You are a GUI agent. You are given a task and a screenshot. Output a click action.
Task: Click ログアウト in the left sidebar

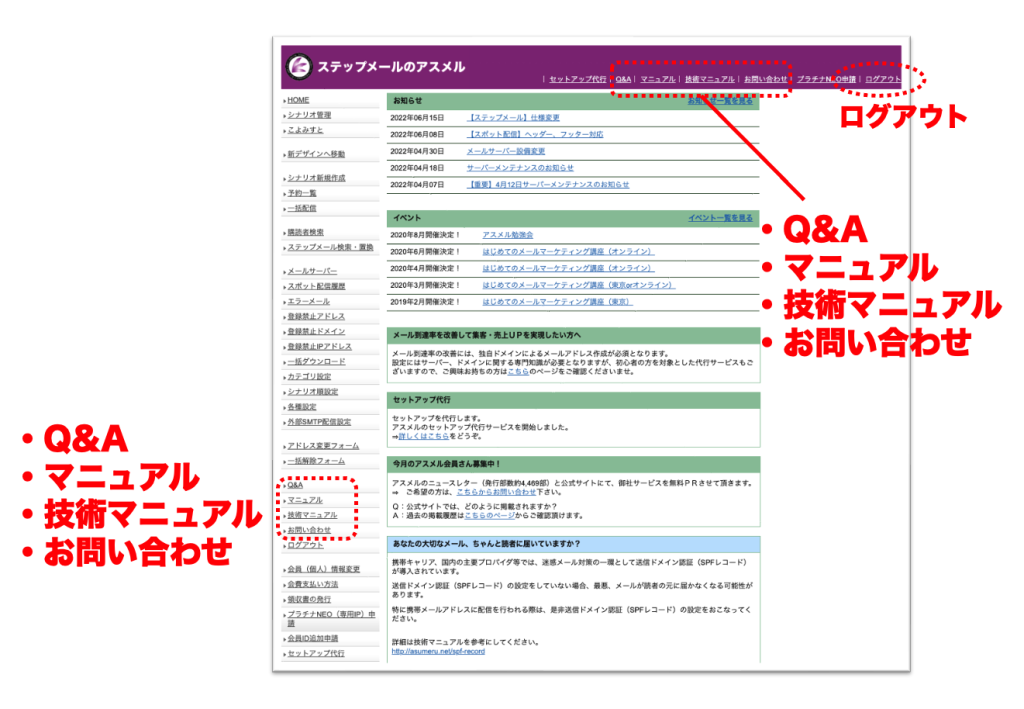click(x=305, y=545)
